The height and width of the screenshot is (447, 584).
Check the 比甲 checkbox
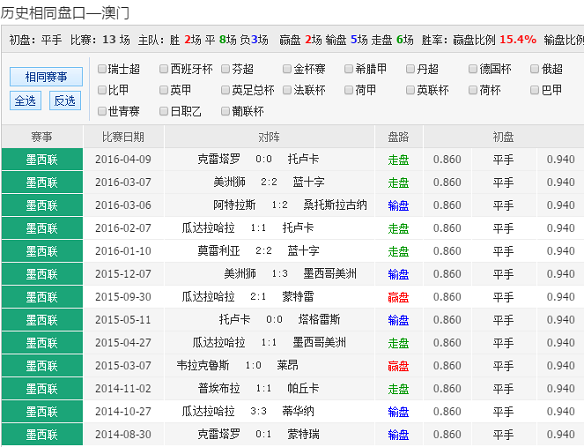pyautogui.click(x=102, y=90)
